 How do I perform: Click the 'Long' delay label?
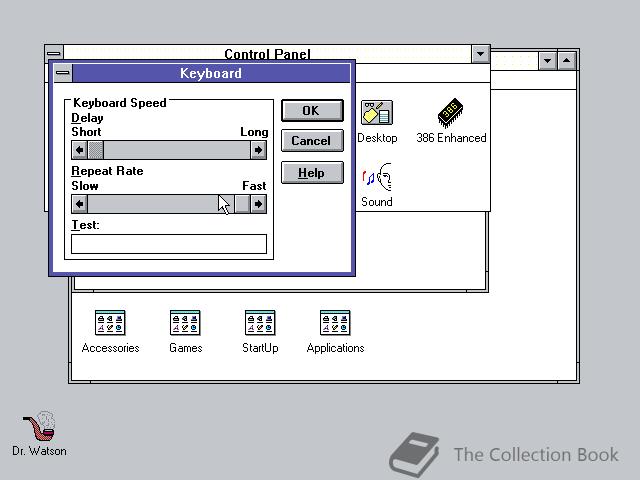254,132
